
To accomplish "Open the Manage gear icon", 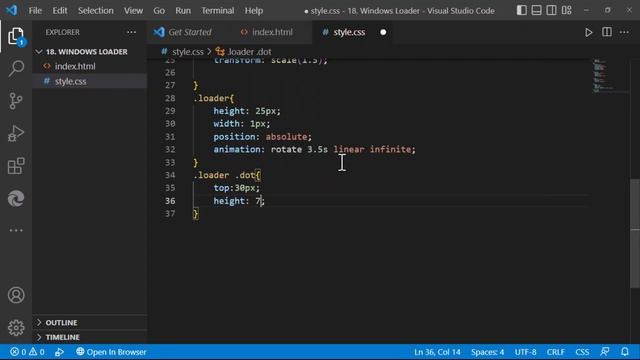I will [16, 327].
